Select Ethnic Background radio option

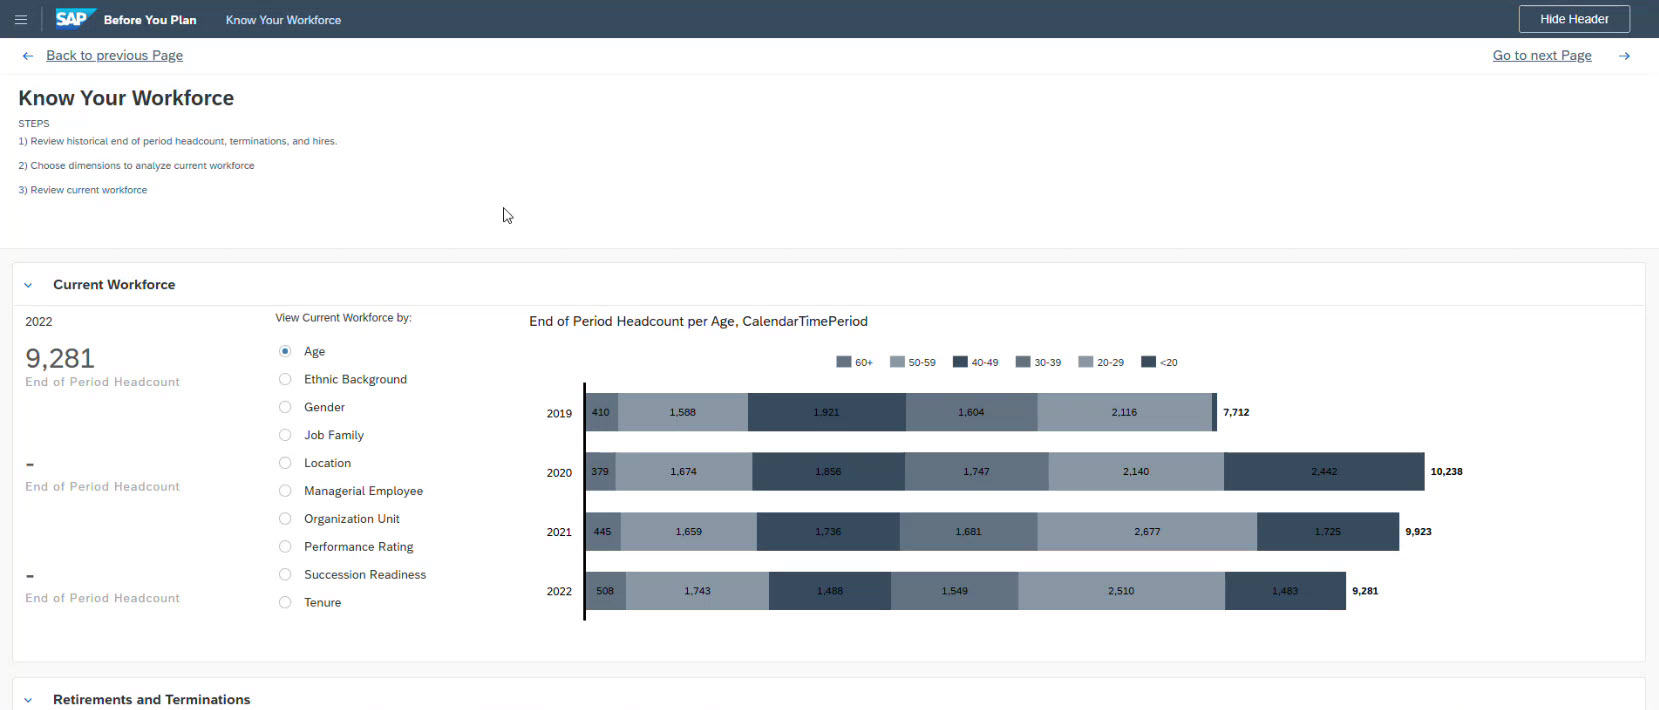285,379
